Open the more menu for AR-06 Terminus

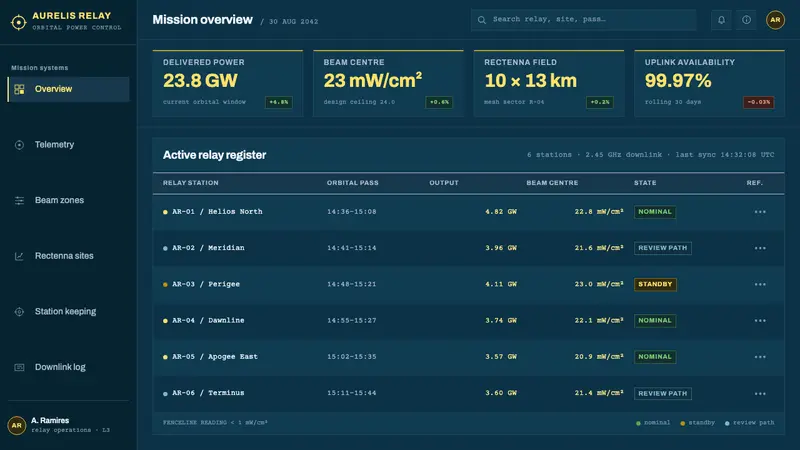click(x=760, y=393)
